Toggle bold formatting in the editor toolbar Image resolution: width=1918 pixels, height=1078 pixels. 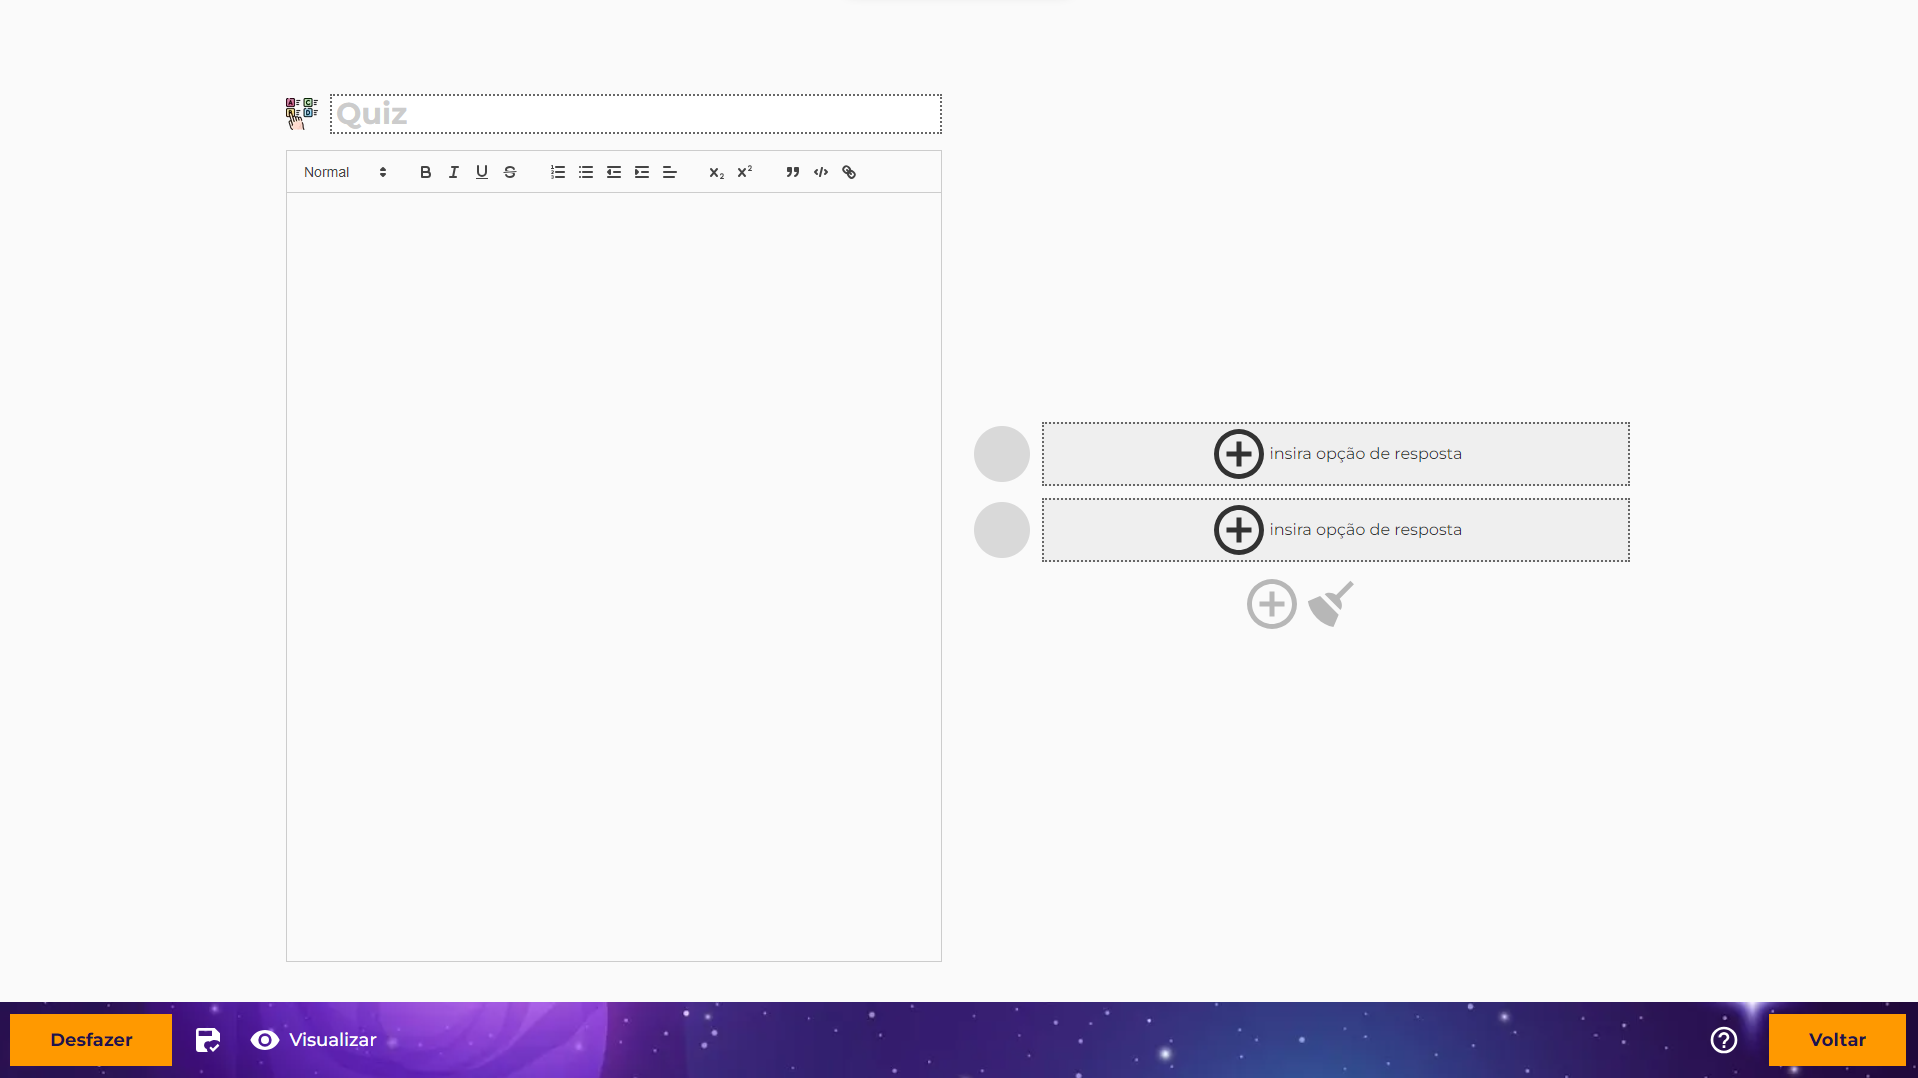point(425,172)
